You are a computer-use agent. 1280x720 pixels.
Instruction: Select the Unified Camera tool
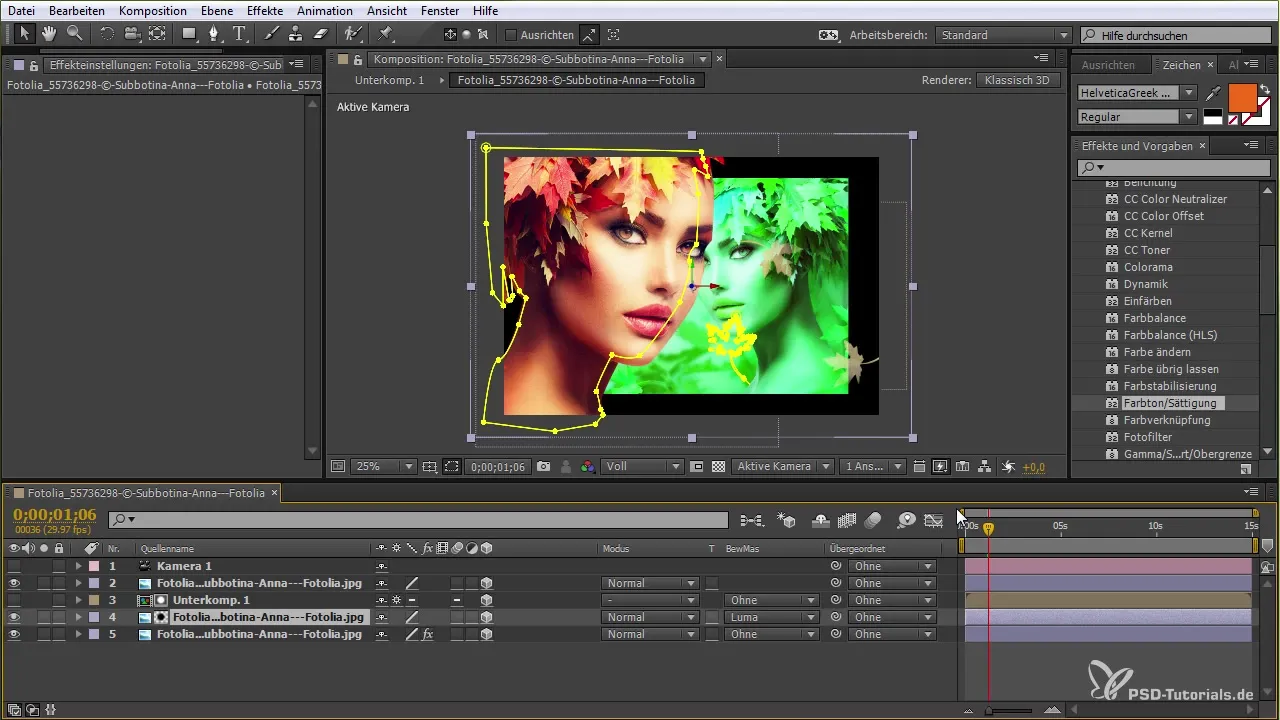(x=131, y=33)
